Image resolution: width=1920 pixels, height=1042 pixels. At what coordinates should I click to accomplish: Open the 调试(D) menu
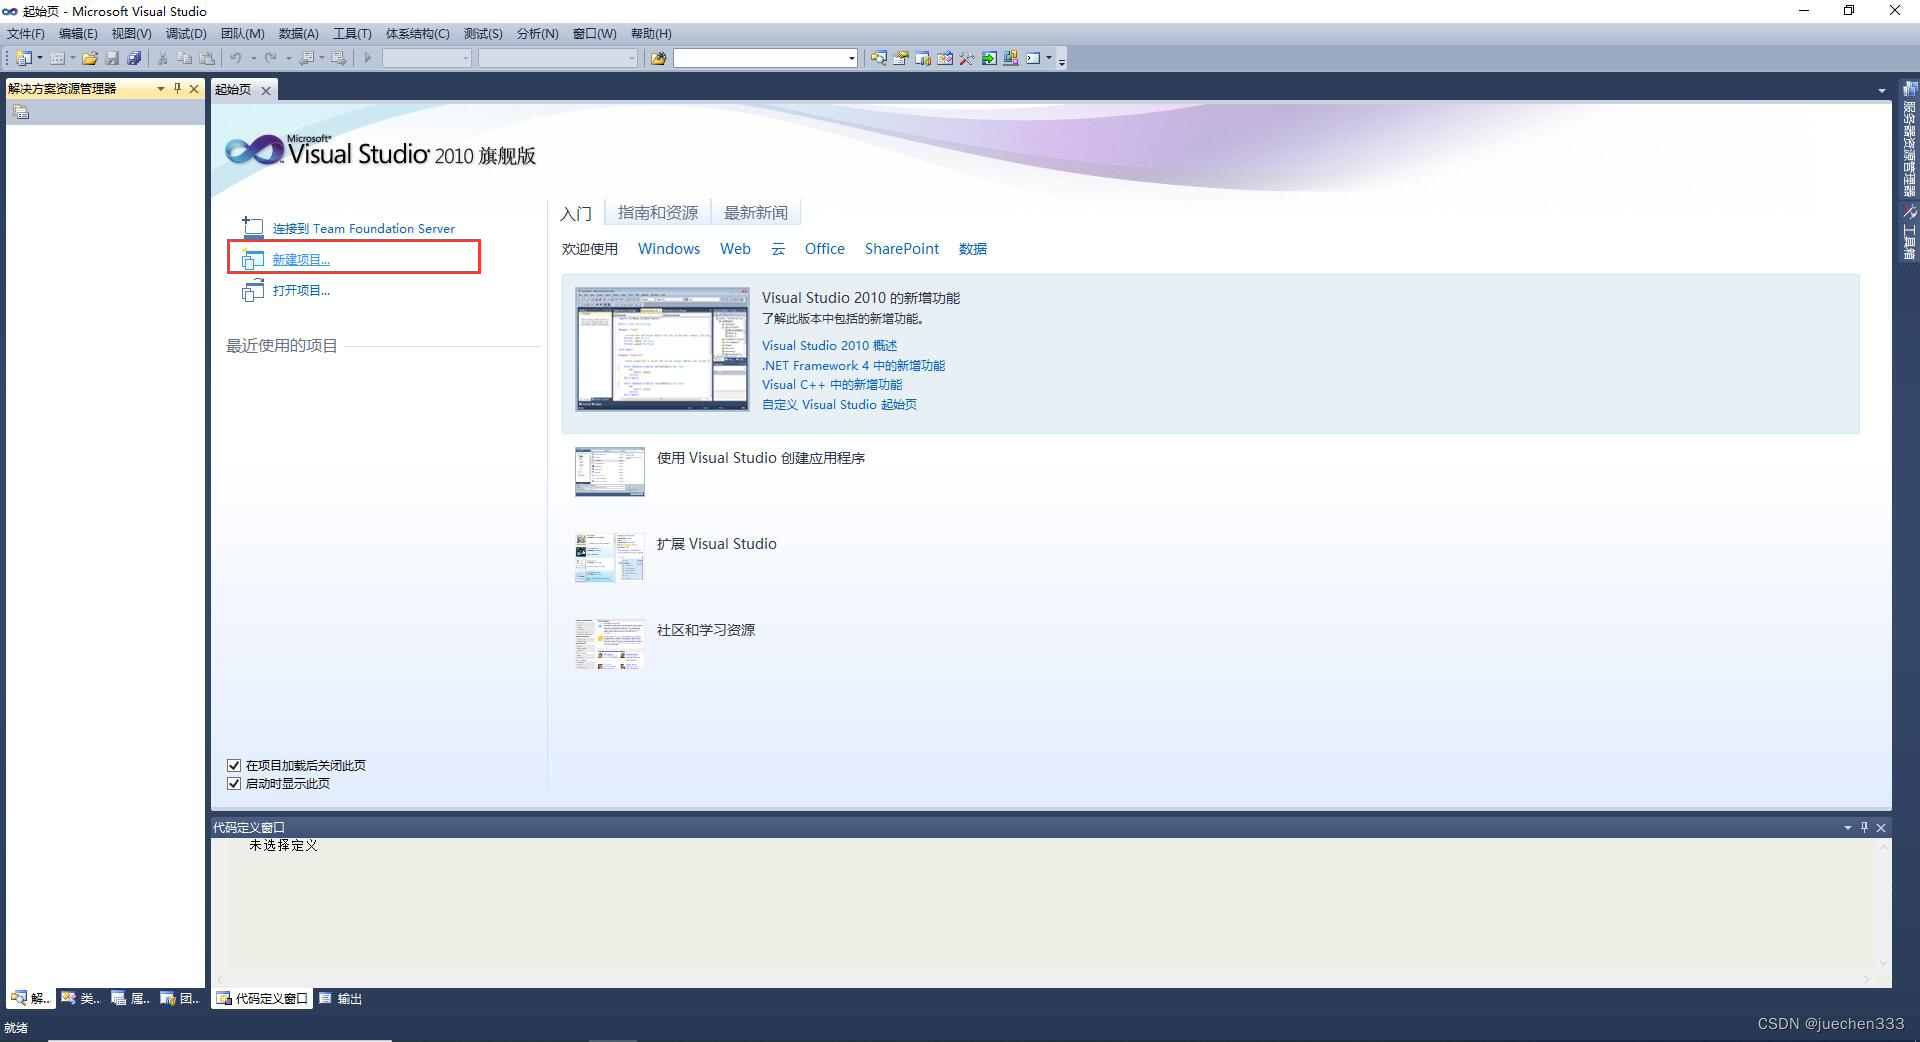coord(186,34)
